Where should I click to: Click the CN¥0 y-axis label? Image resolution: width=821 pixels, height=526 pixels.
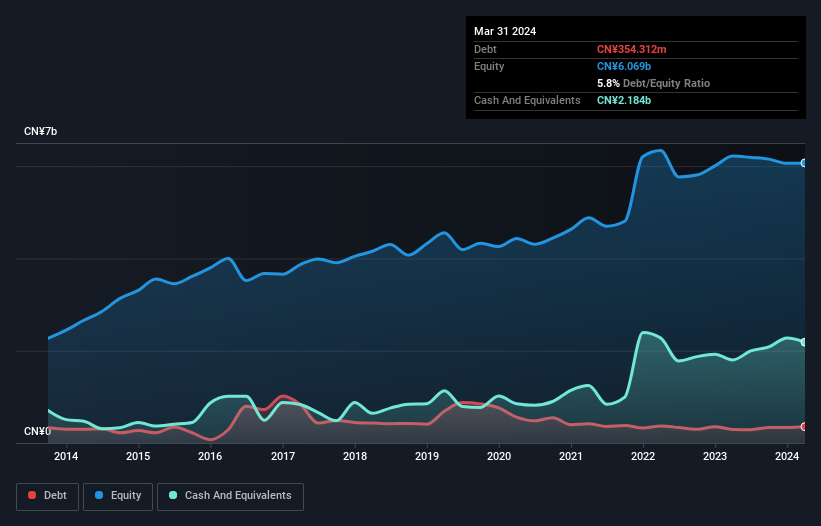click(37, 431)
